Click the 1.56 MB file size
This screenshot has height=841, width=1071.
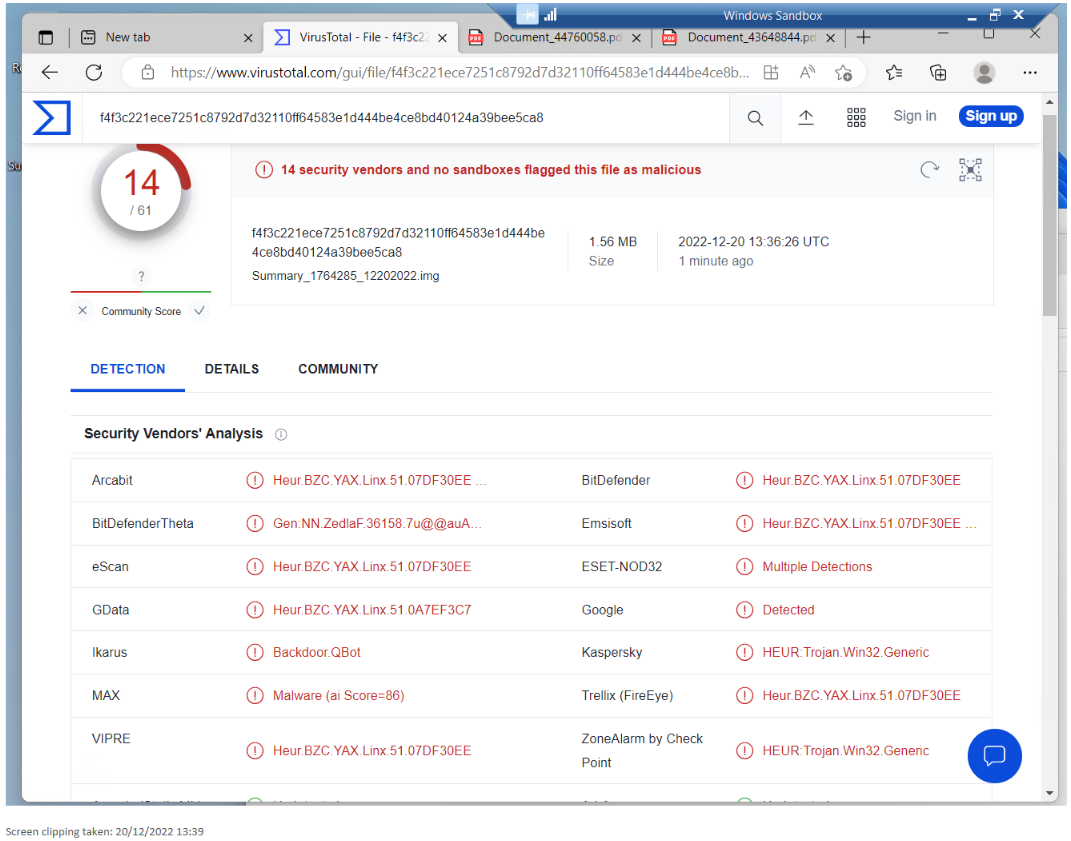[x=613, y=242]
